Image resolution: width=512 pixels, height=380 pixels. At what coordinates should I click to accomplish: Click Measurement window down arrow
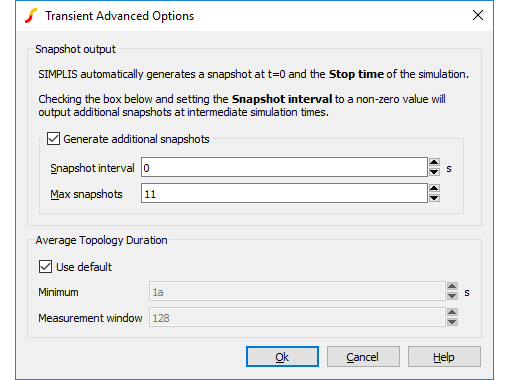pyautogui.click(x=452, y=322)
